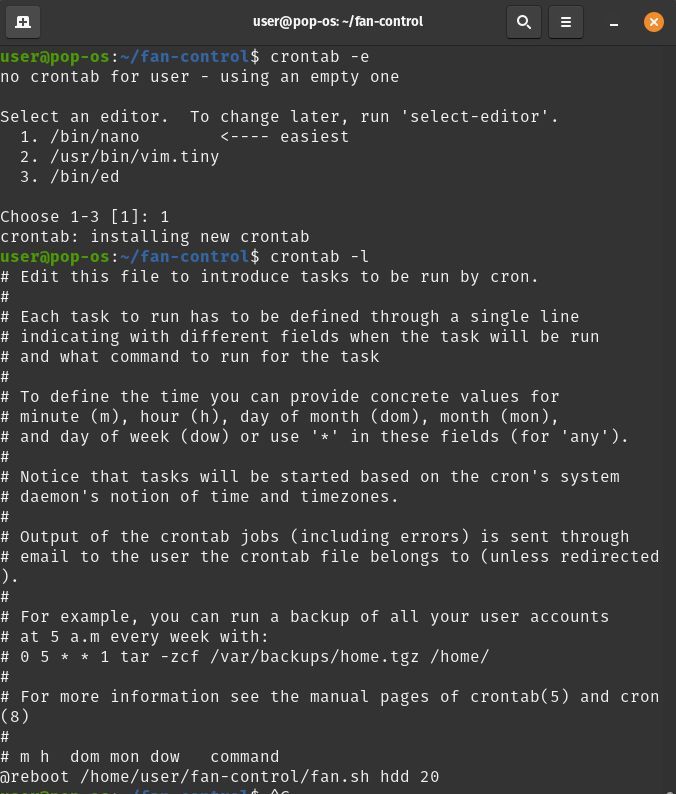Screen dimensions: 676x794
Task: Click the @reboot fan.sh hdd 20 entry
Action: pos(220,776)
